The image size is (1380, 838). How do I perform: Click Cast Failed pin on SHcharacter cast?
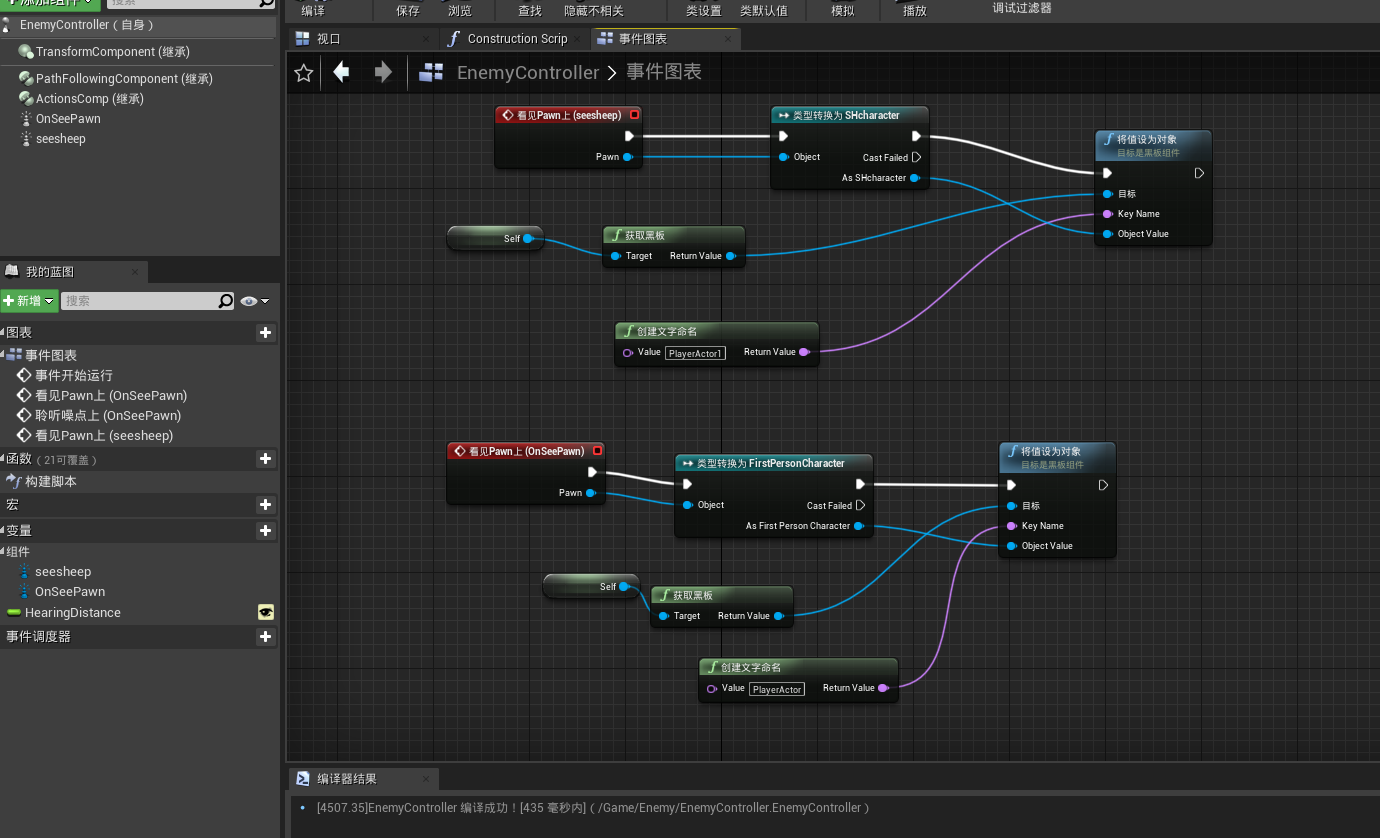point(916,157)
